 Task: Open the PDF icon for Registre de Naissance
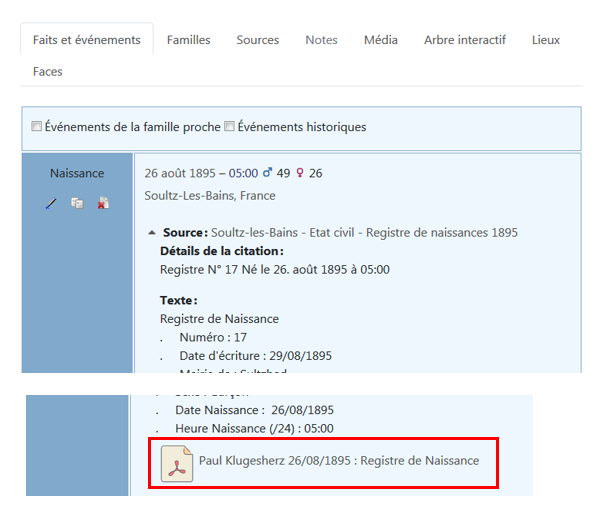pyautogui.click(x=178, y=462)
